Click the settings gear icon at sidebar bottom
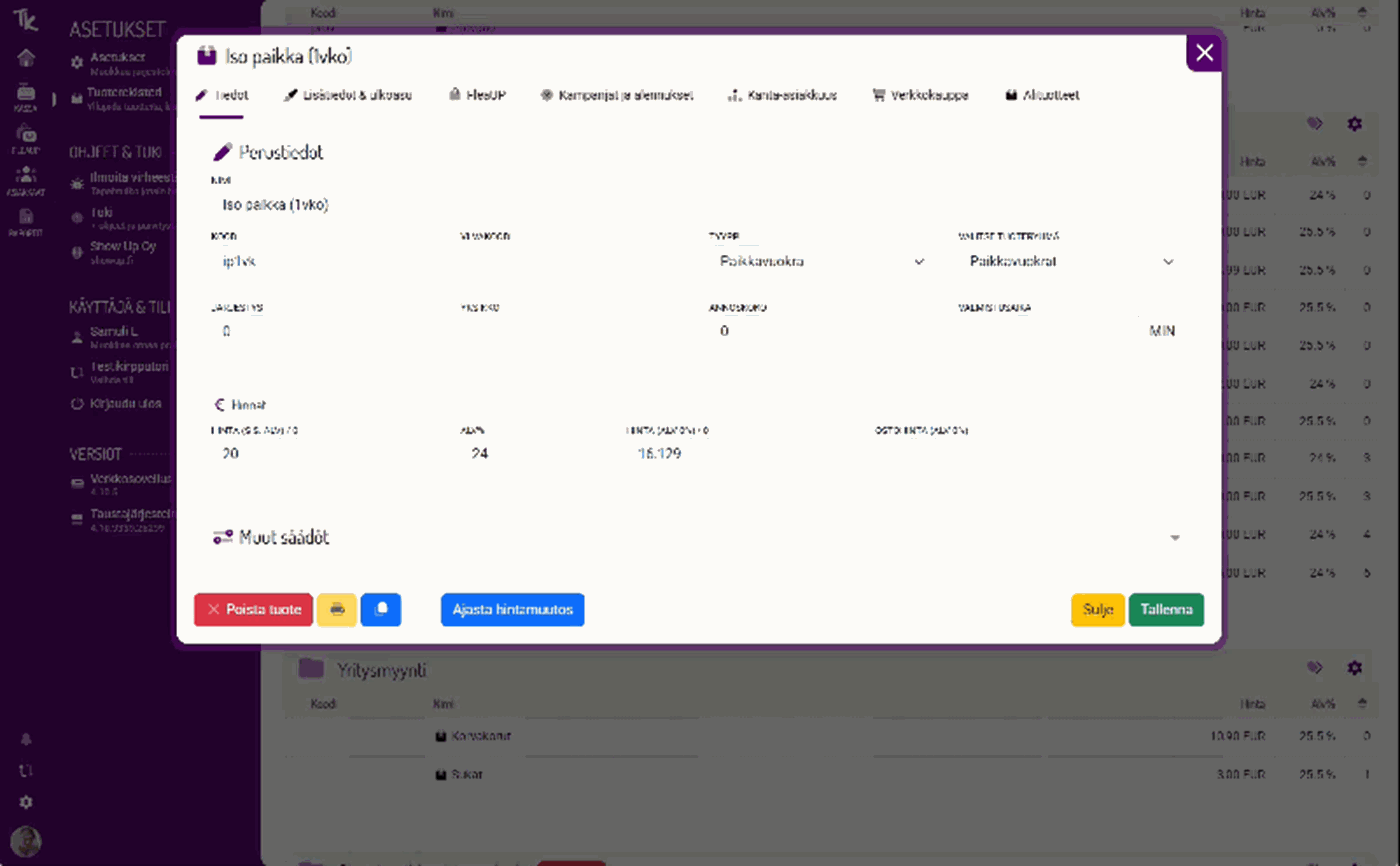 pos(27,802)
